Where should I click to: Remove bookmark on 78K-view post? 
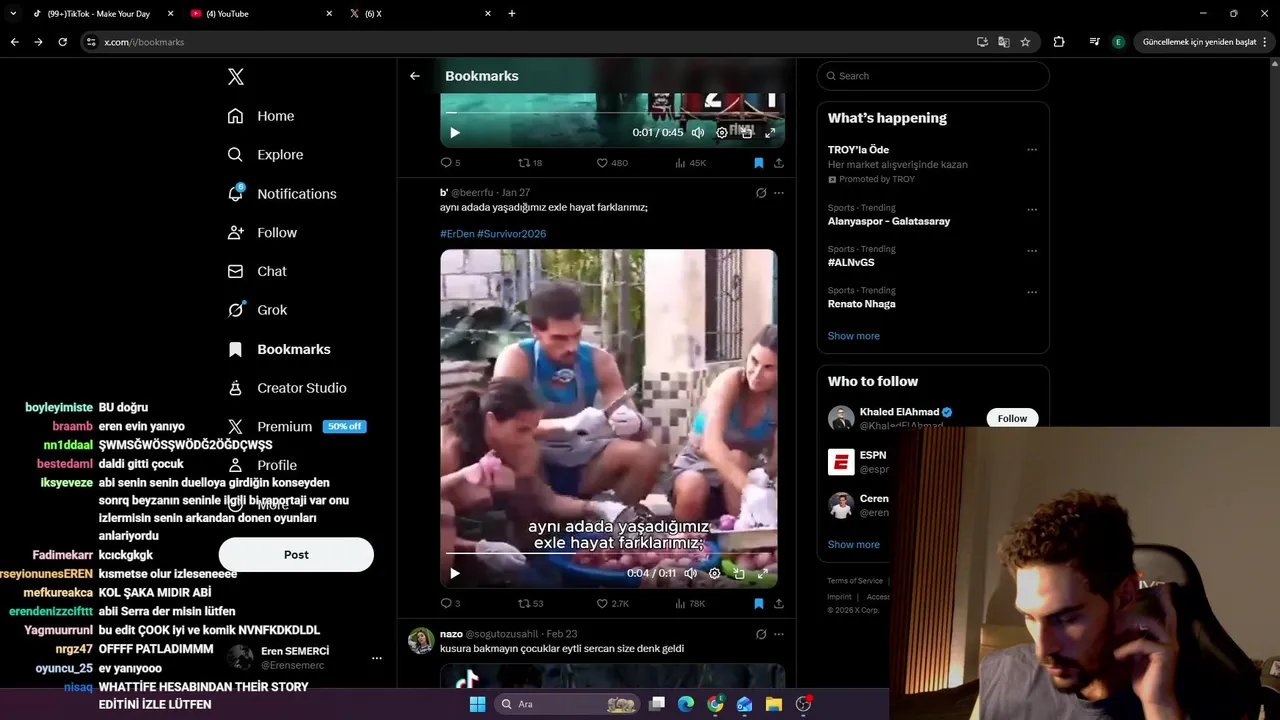(x=759, y=604)
